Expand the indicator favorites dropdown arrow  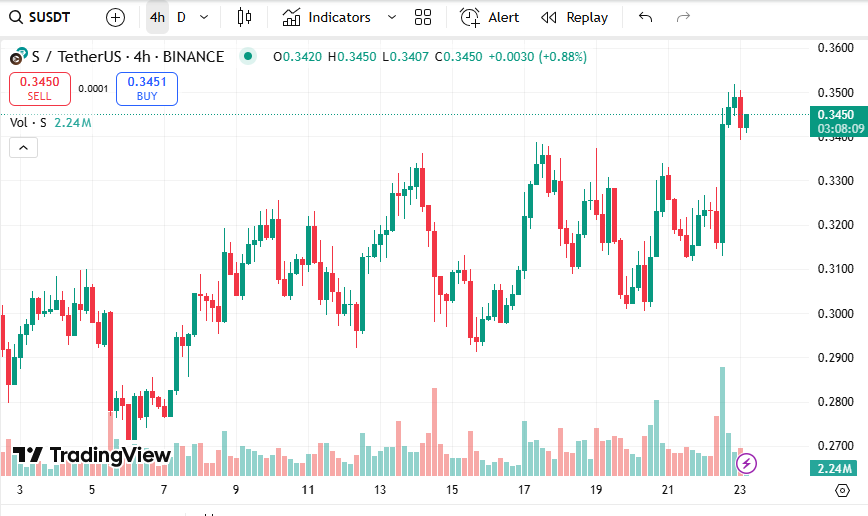pyautogui.click(x=391, y=17)
